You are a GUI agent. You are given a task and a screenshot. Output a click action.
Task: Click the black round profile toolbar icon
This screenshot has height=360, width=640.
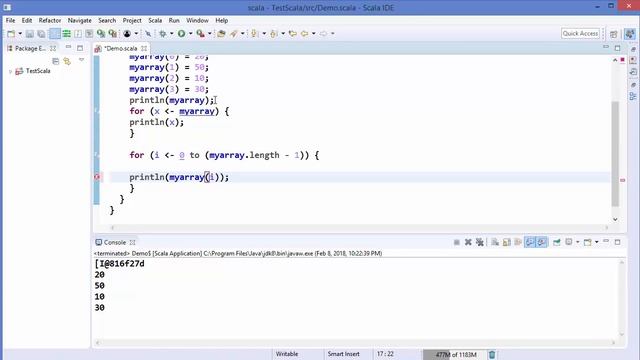pyautogui.click(x=127, y=33)
